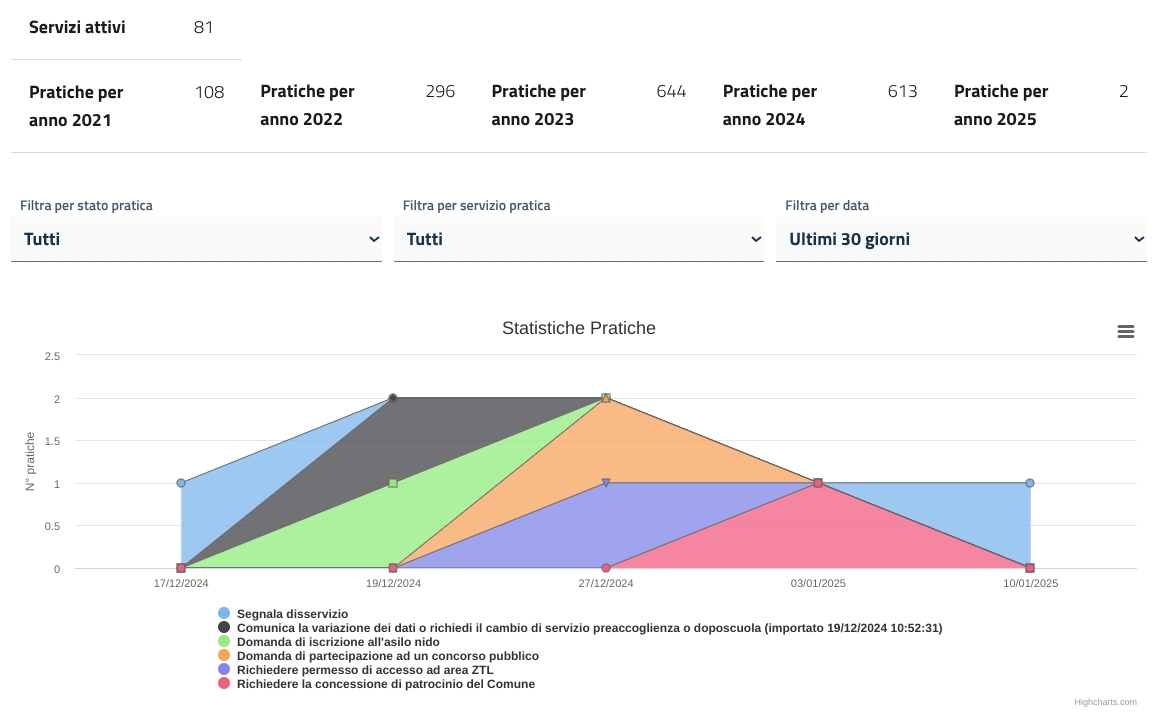Click green square marker at 19/12/2024
Image resolution: width=1160 pixels, height=715 pixels.
pyautogui.click(x=393, y=483)
